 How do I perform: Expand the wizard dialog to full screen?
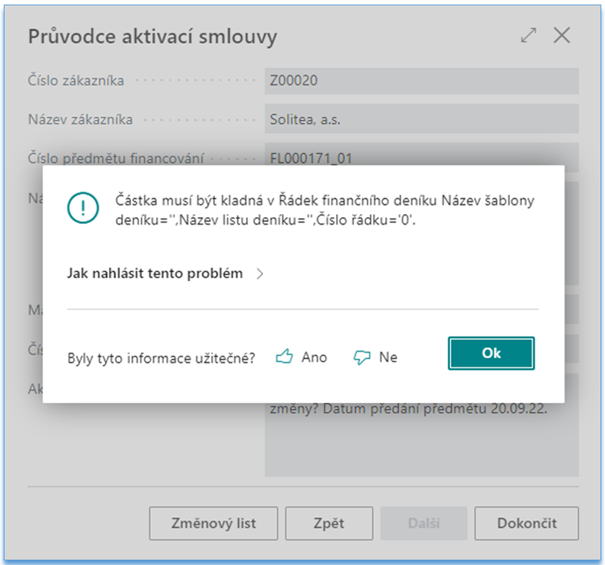(529, 36)
